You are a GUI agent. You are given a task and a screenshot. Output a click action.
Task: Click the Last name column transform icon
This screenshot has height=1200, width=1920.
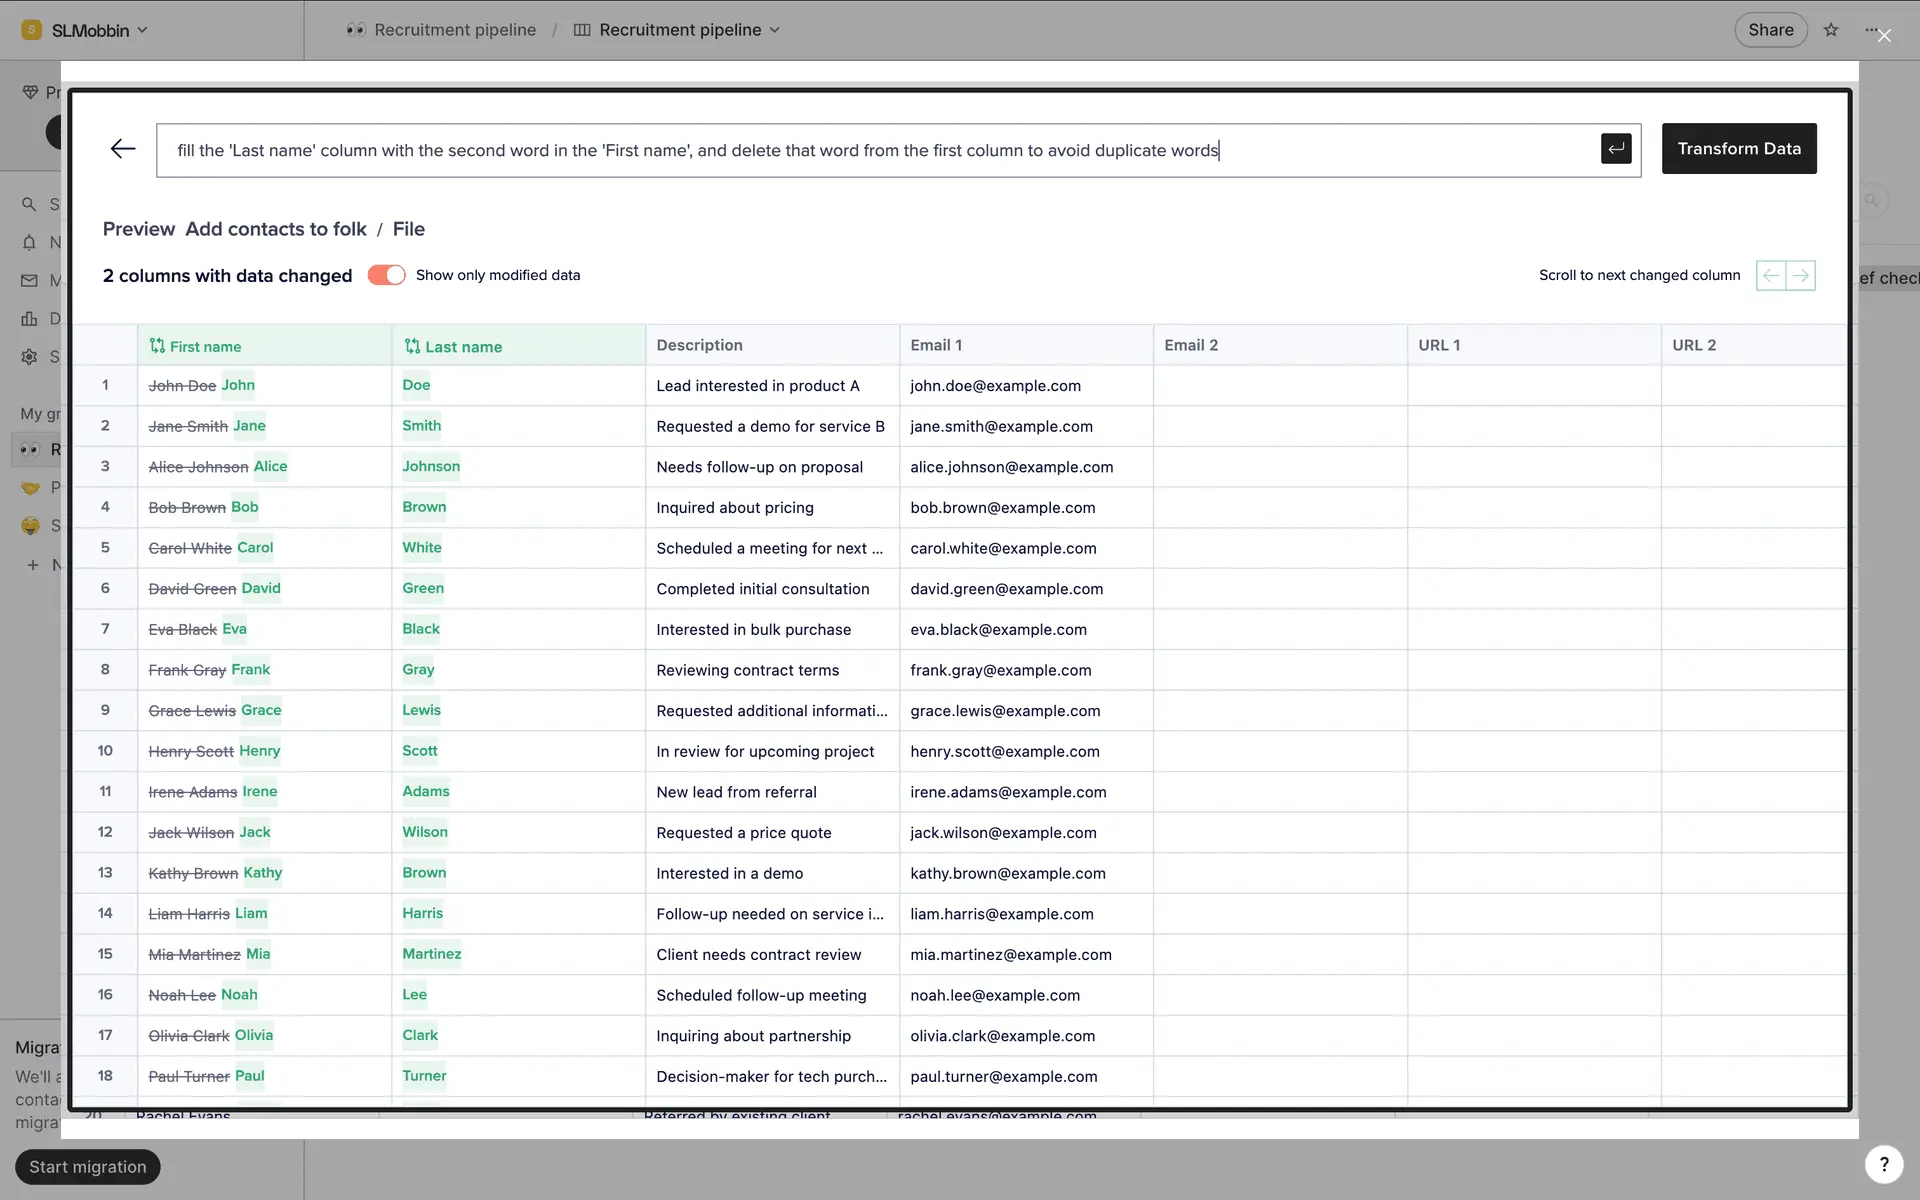412,346
